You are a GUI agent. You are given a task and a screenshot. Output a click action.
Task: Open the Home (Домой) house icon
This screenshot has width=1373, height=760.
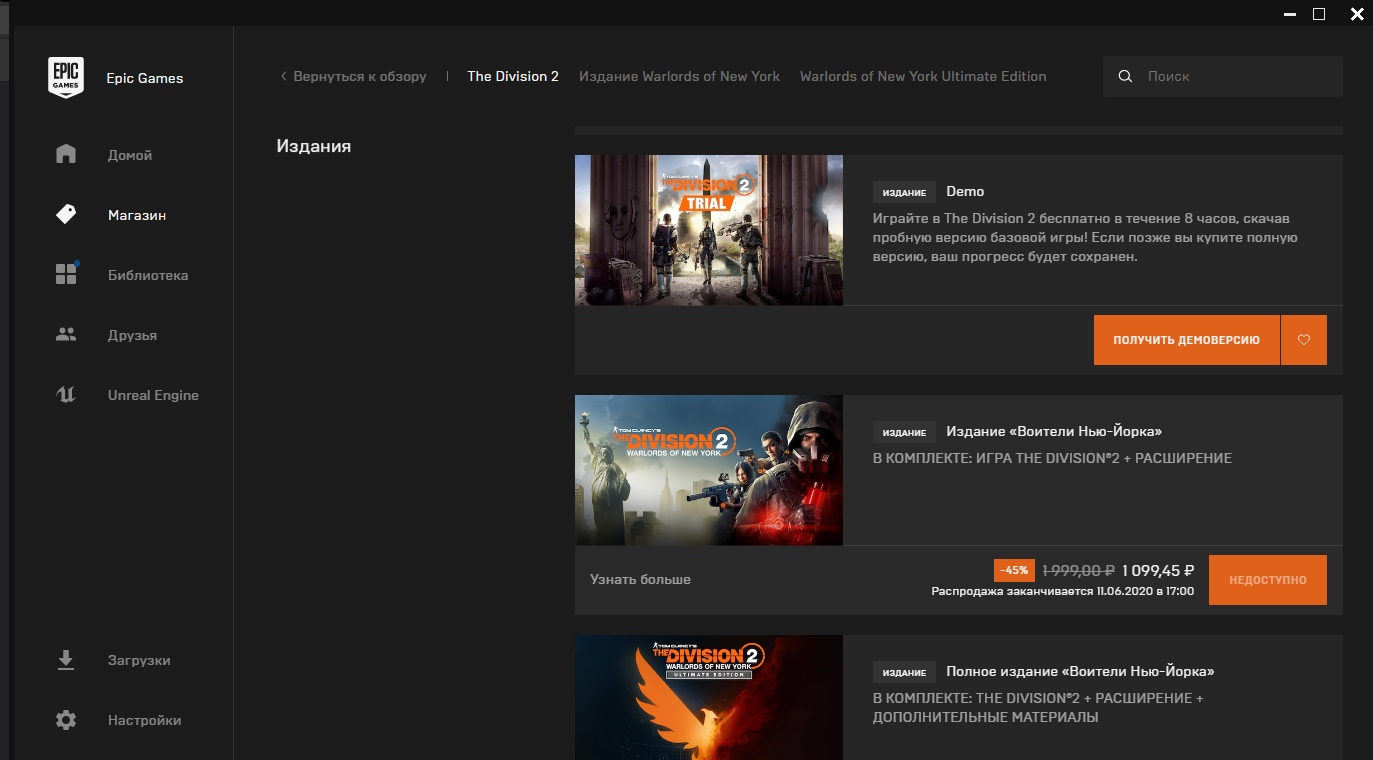pos(66,154)
